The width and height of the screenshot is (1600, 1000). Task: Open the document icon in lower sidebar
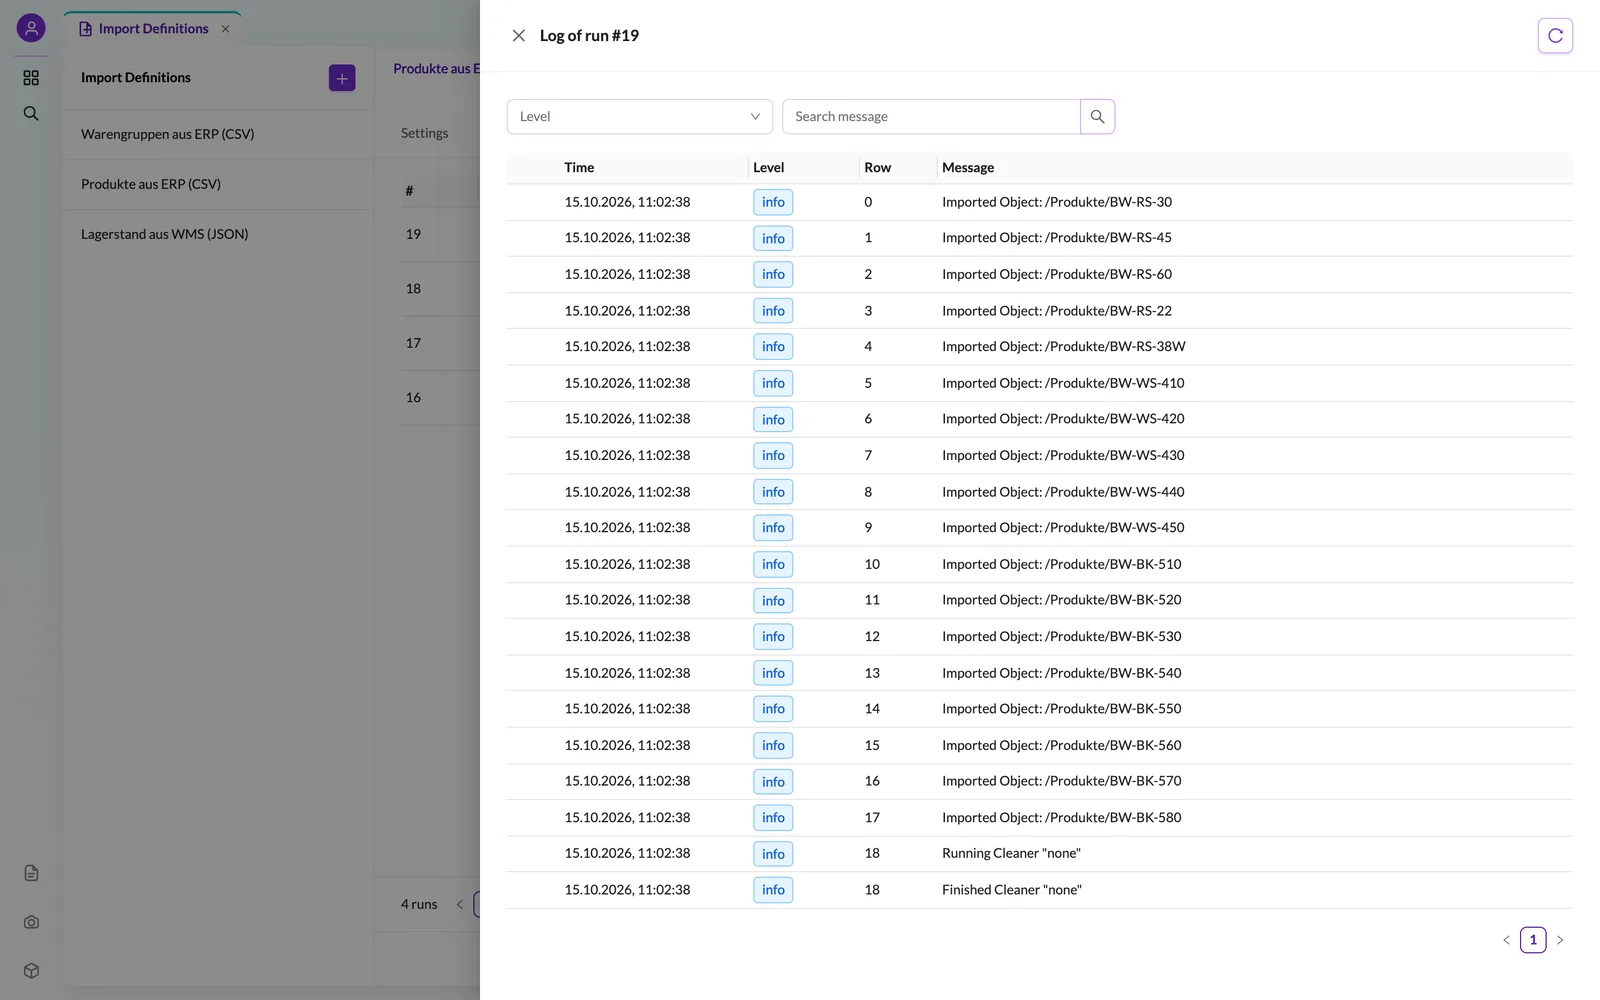click(x=31, y=873)
